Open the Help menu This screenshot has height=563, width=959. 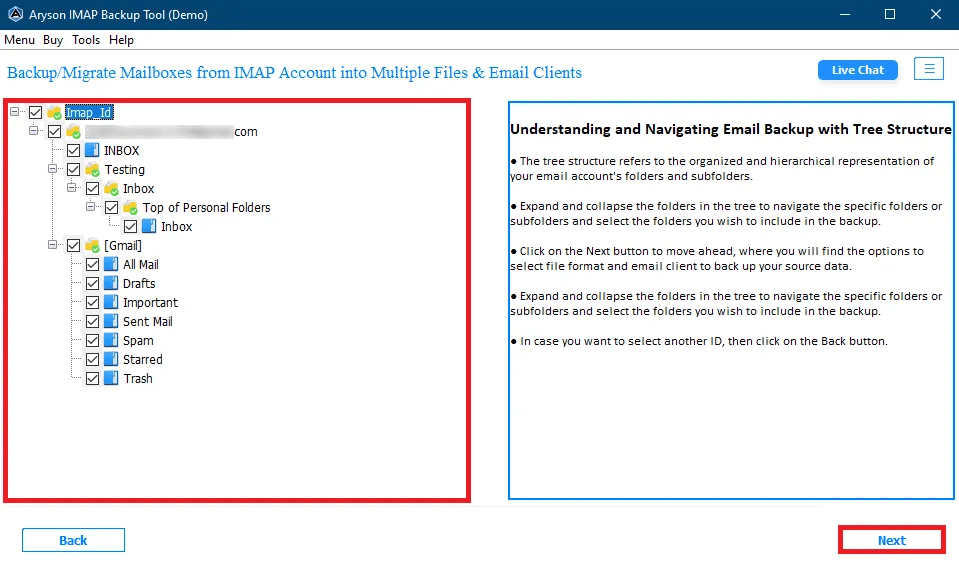[x=121, y=40]
